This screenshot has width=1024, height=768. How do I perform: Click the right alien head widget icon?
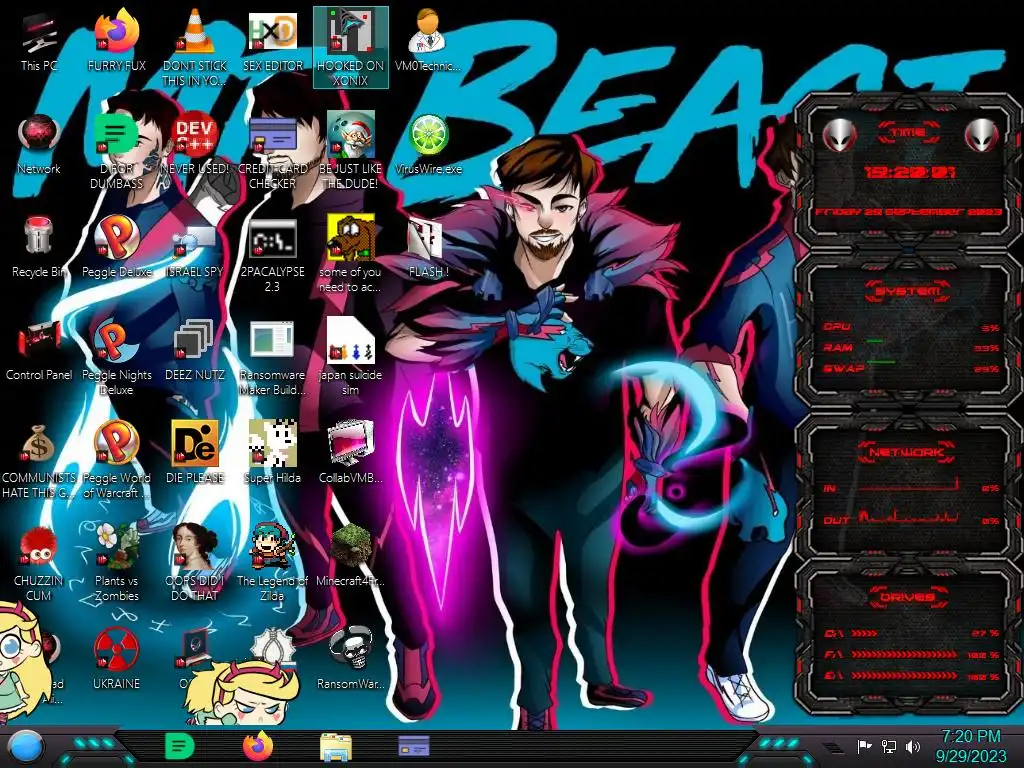[982, 135]
